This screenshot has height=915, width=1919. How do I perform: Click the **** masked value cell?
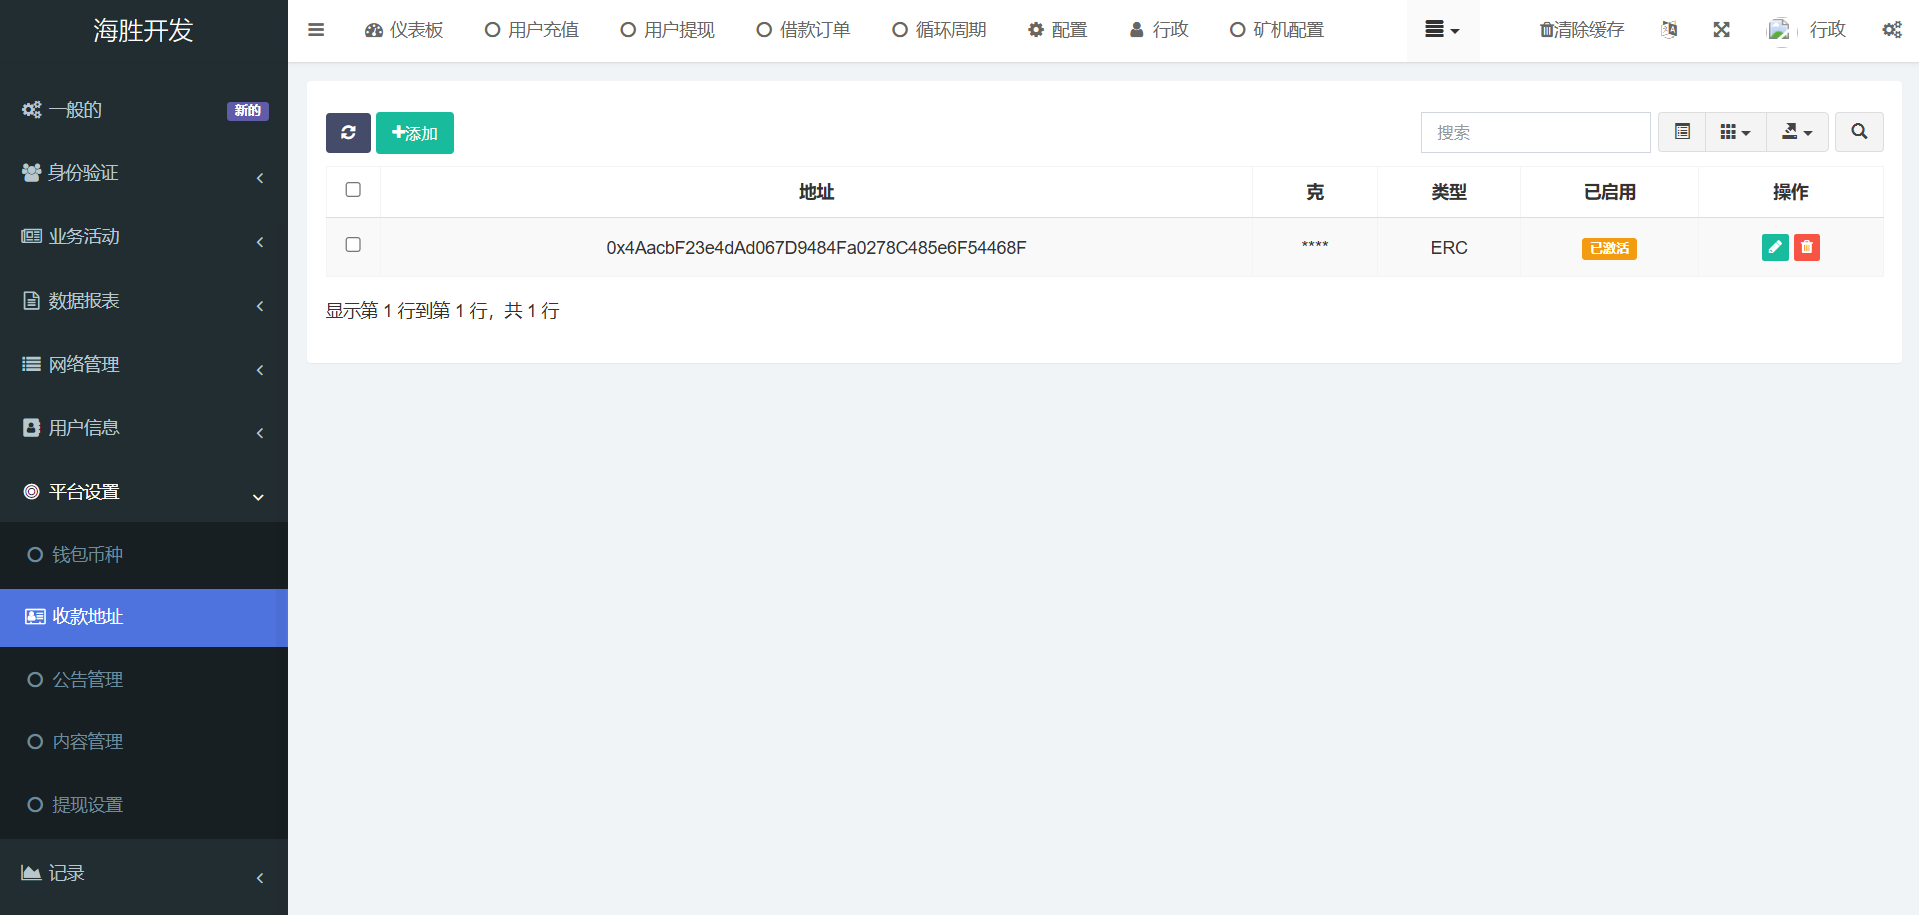click(1315, 246)
